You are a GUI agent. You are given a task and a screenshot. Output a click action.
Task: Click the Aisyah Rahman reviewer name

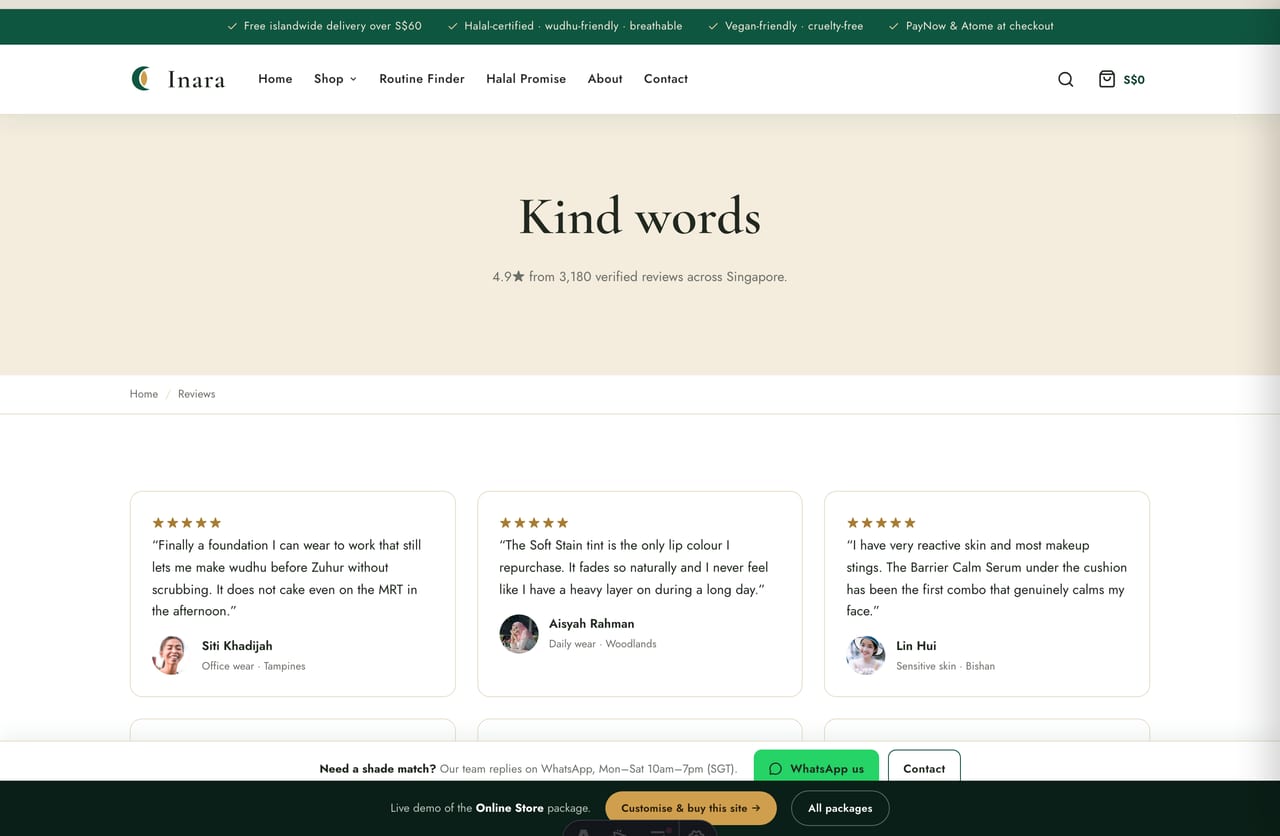[592, 624]
